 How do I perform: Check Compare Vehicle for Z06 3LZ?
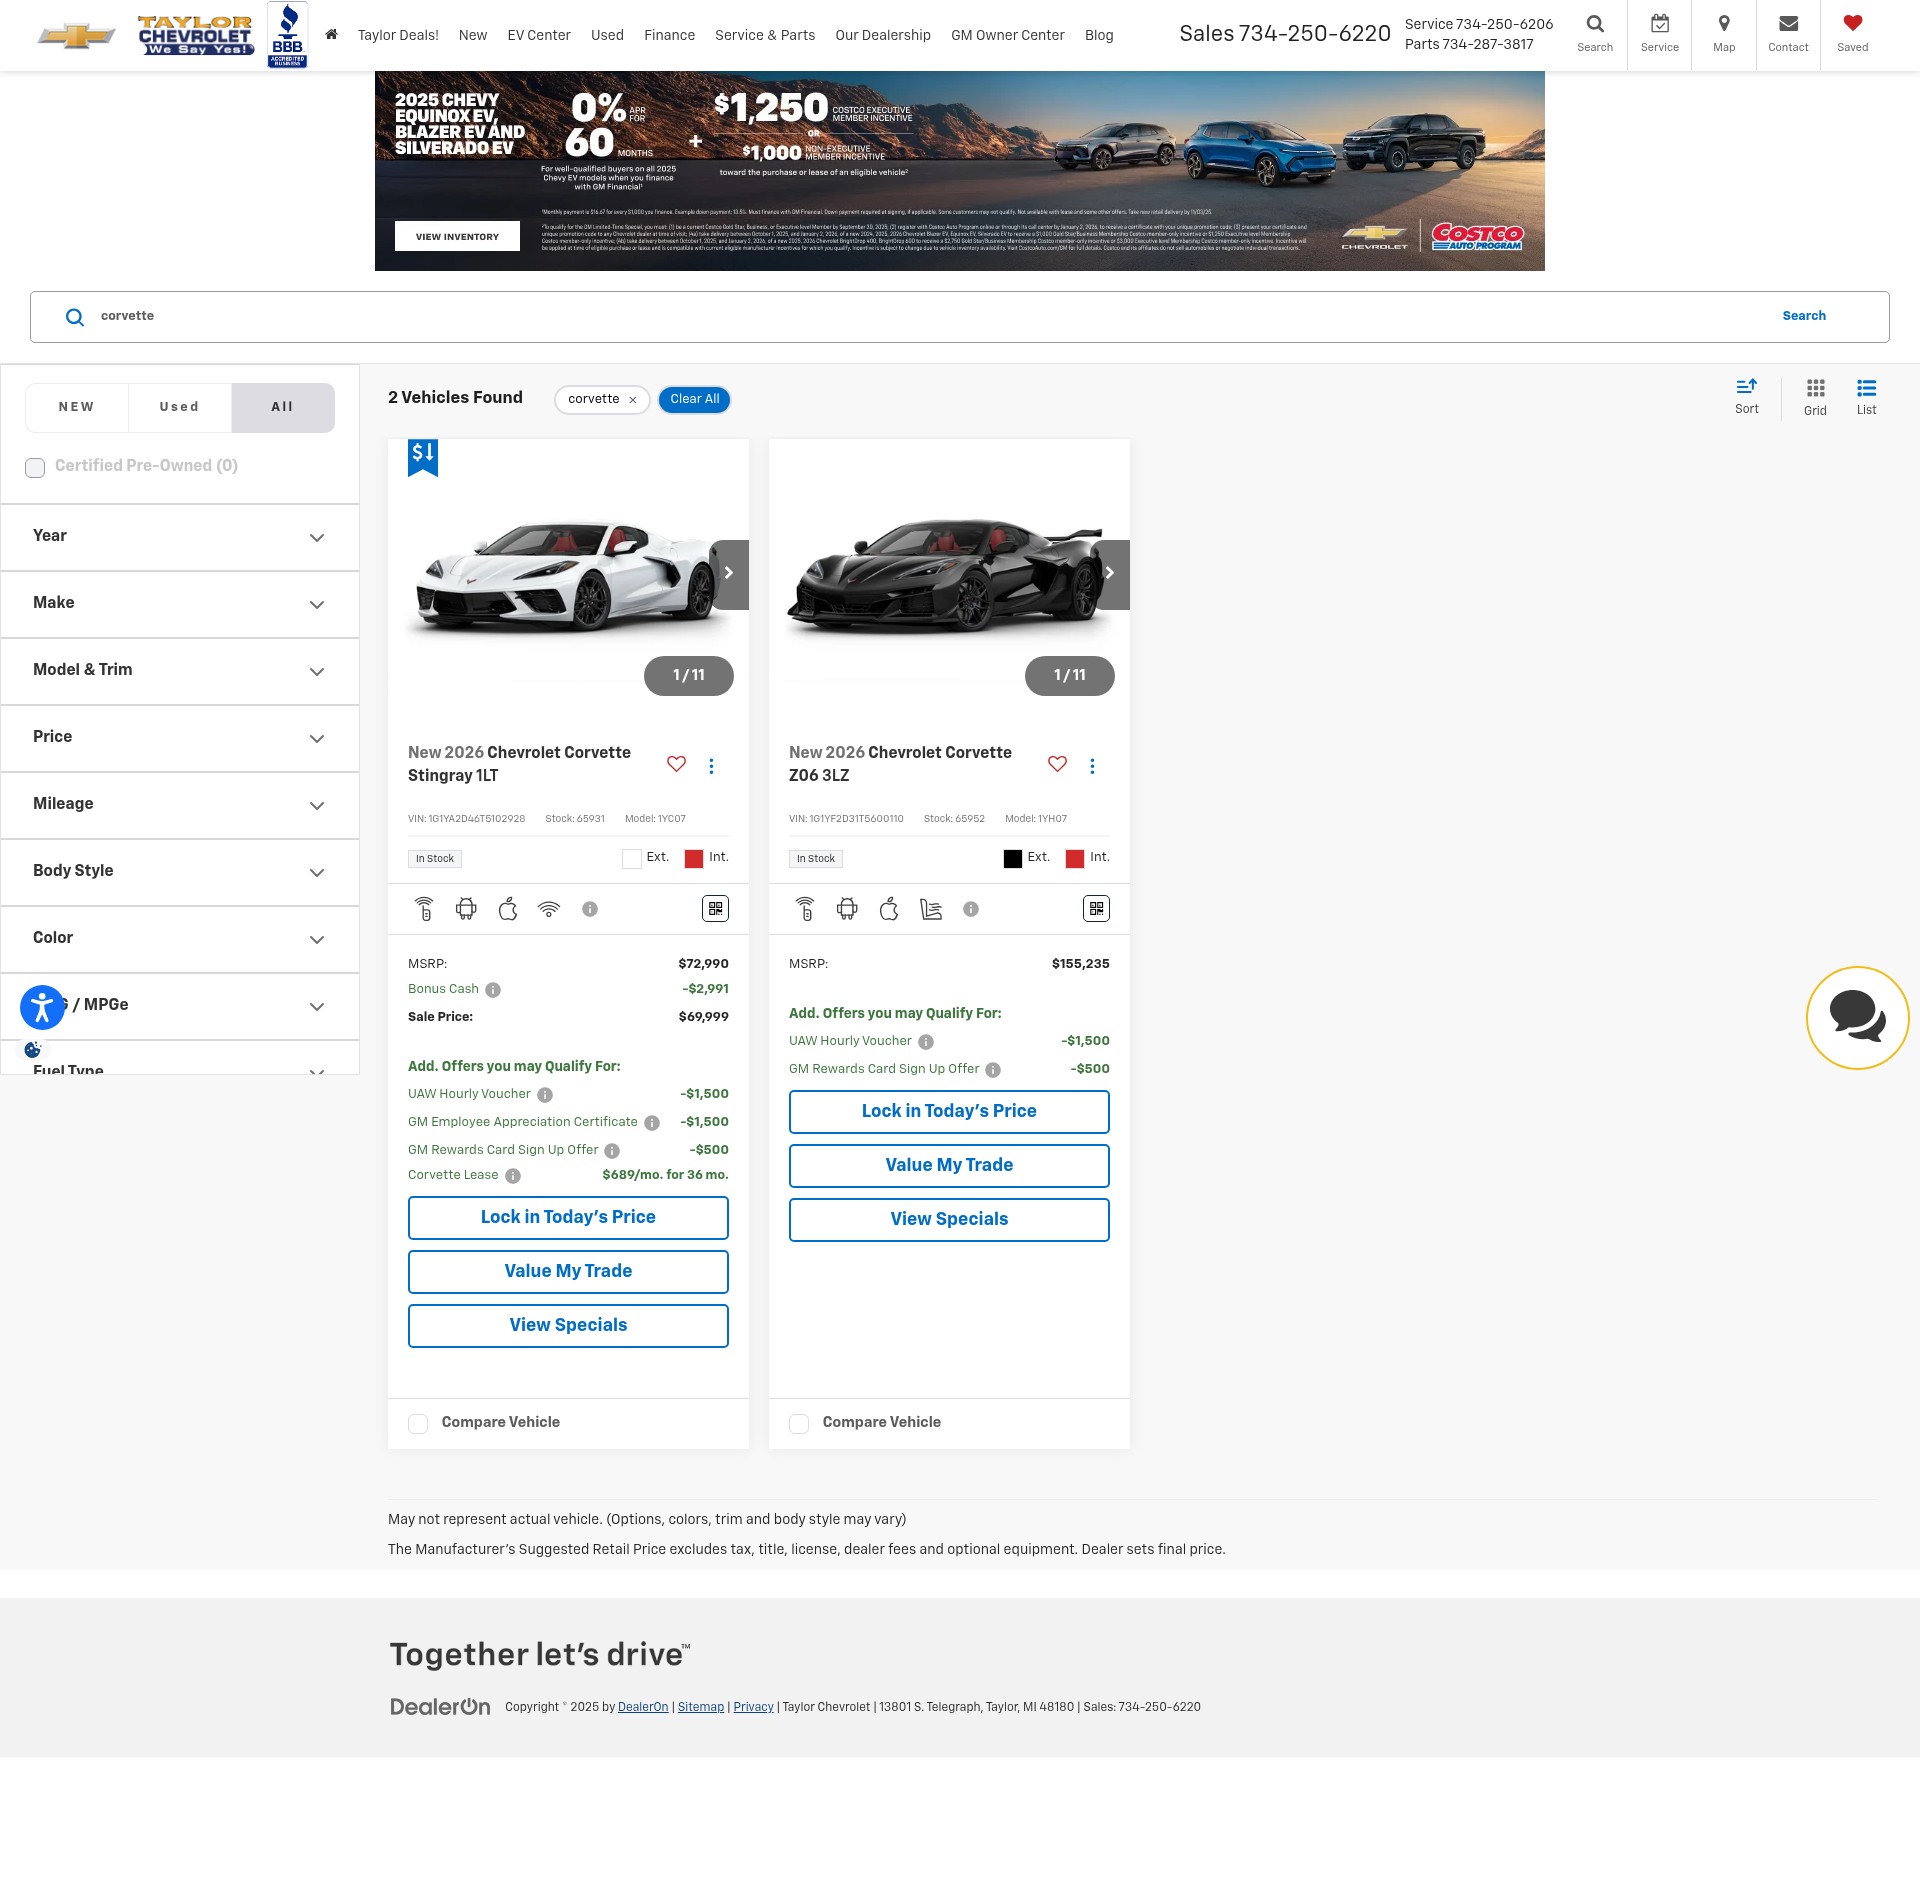point(799,1424)
